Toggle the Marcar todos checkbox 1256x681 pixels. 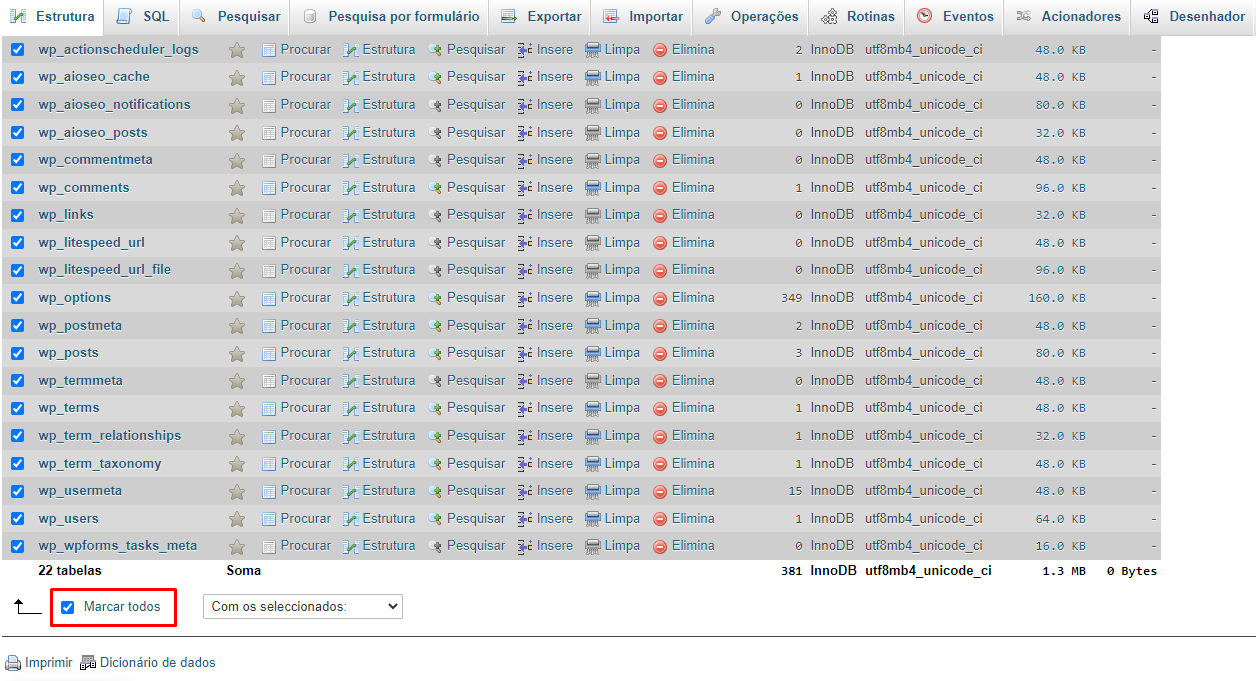[67, 606]
